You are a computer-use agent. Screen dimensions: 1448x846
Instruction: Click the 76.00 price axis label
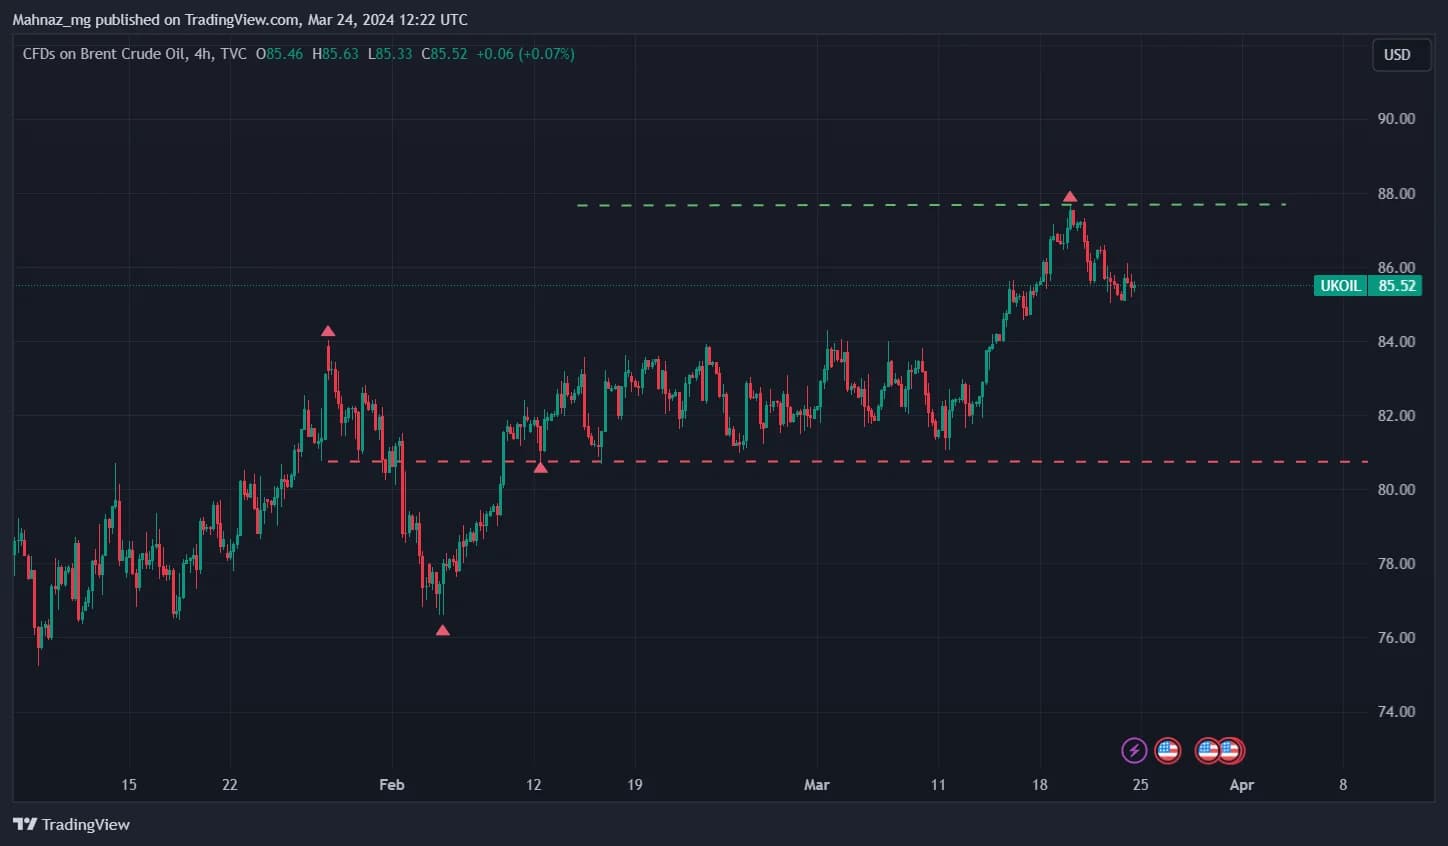(1396, 637)
